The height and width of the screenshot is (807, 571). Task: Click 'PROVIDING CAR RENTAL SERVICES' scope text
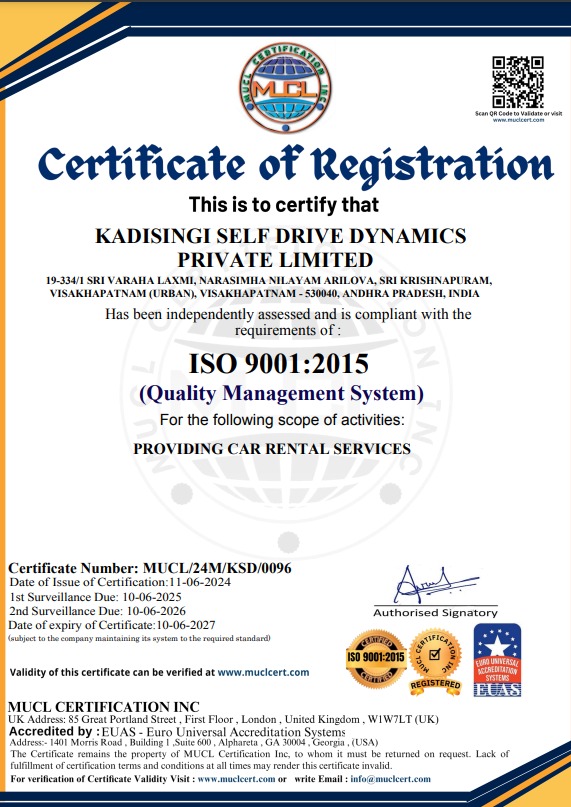[272, 449]
